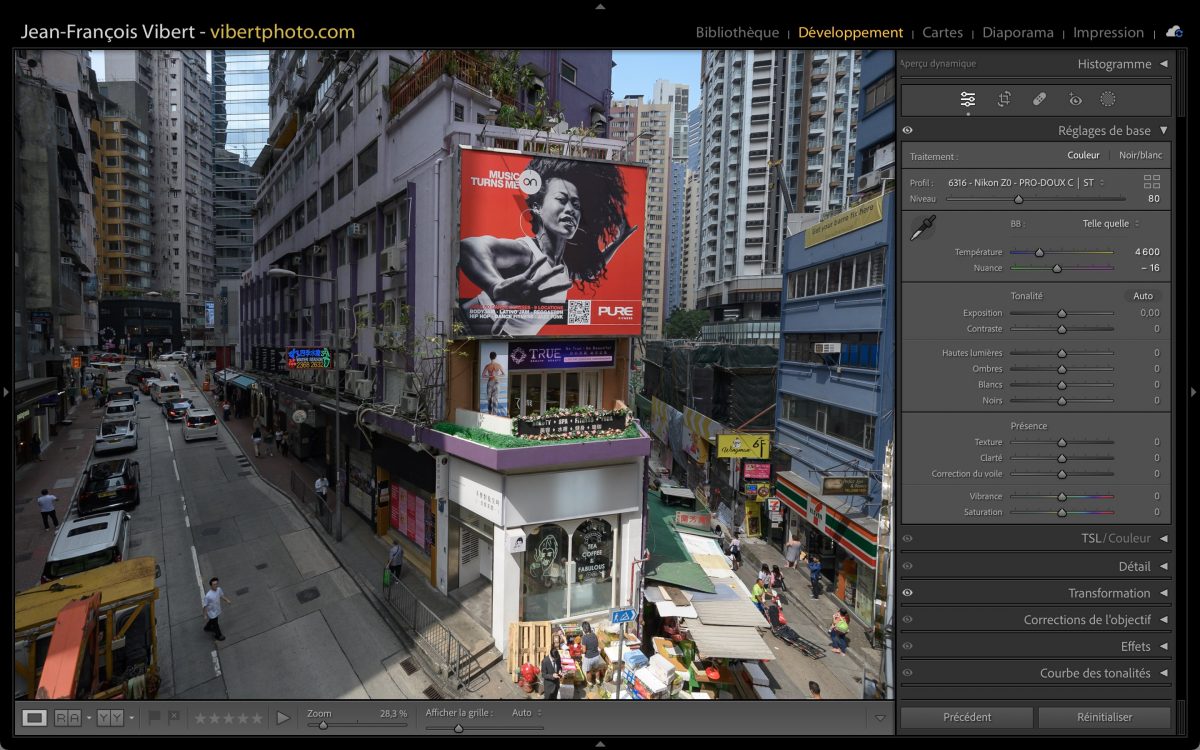Select the Healing bandage tool
Image resolution: width=1200 pixels, height=750 pixels.
click(1039, 99)
